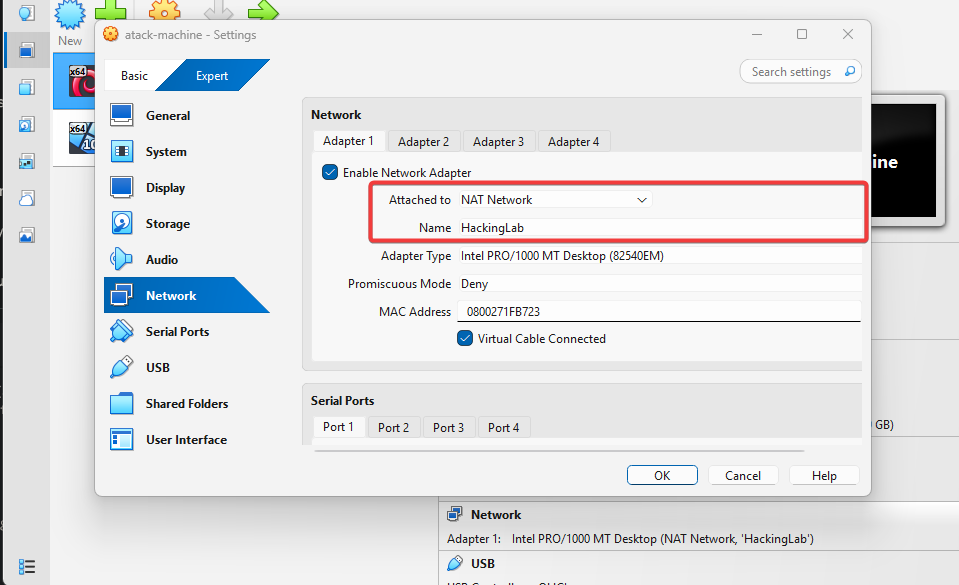
Task: Click the Adapter 1 Intel PRO/1000 details line
Action: coord(631,539)
